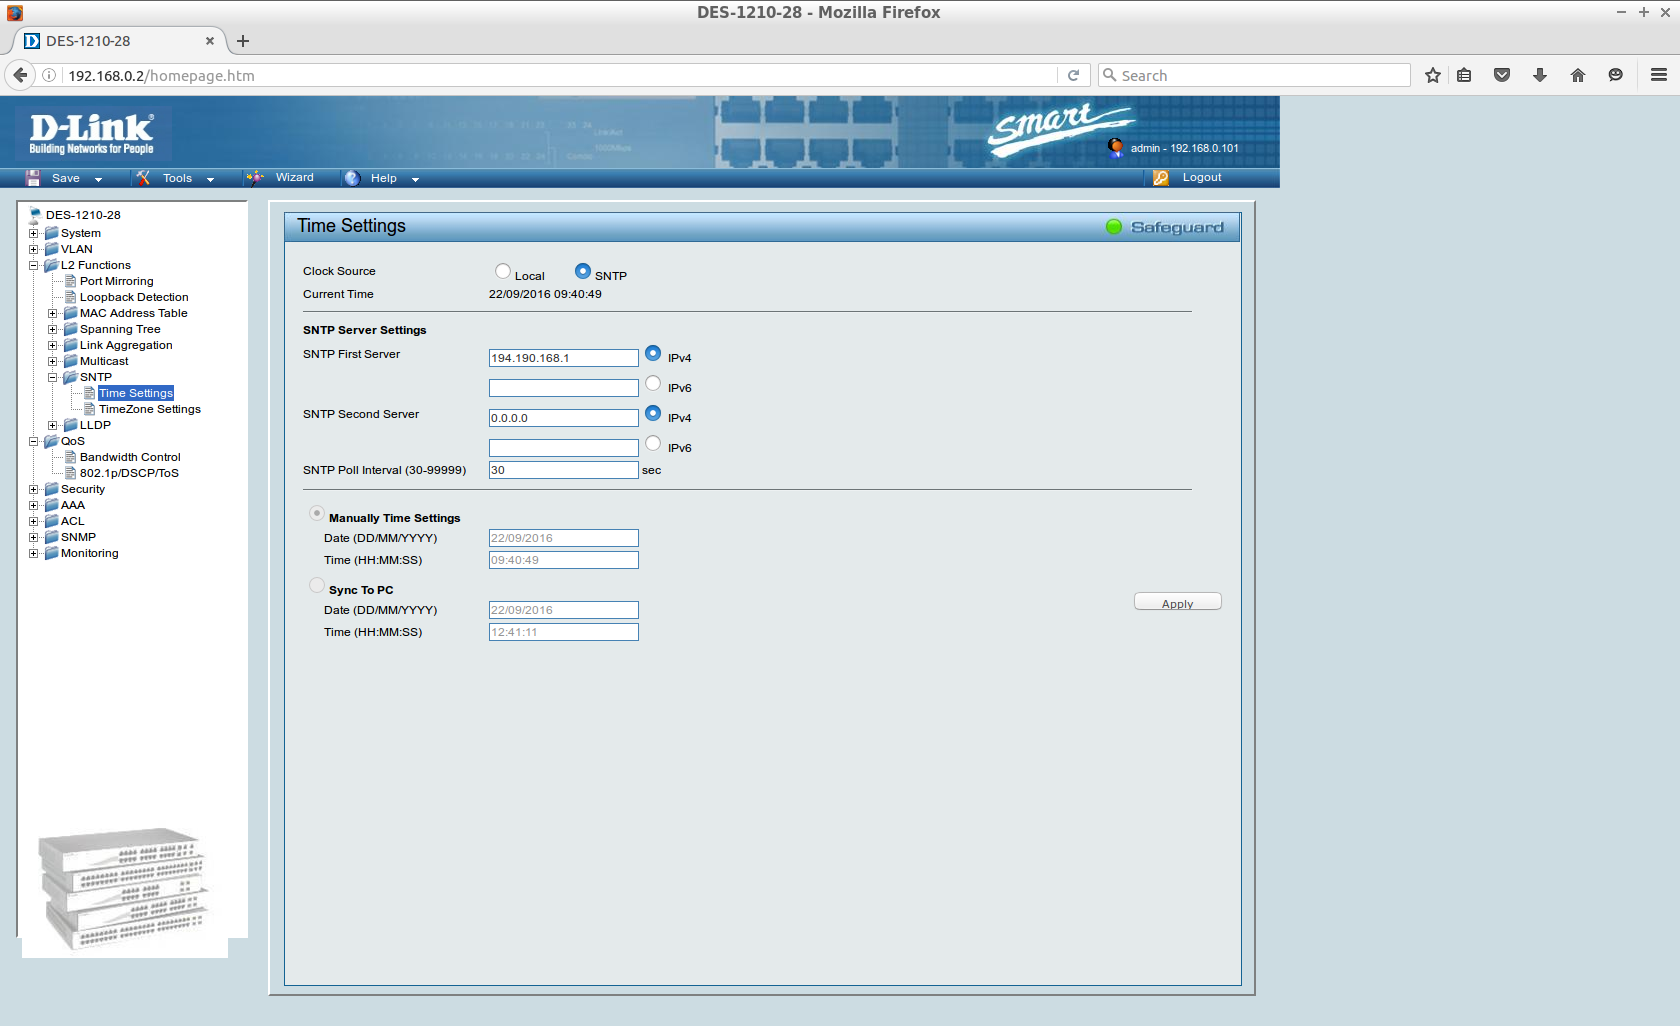The width and height of the screenshot is (1680, 1026).
Task: Open Firefox downloads arrow icon
Action: point(1540,76)
